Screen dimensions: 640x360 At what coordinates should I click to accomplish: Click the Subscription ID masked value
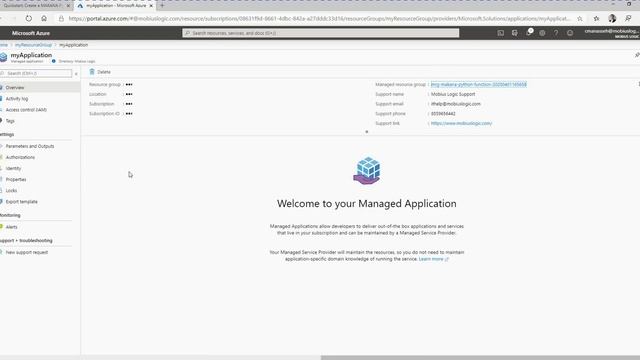(129, 114)
